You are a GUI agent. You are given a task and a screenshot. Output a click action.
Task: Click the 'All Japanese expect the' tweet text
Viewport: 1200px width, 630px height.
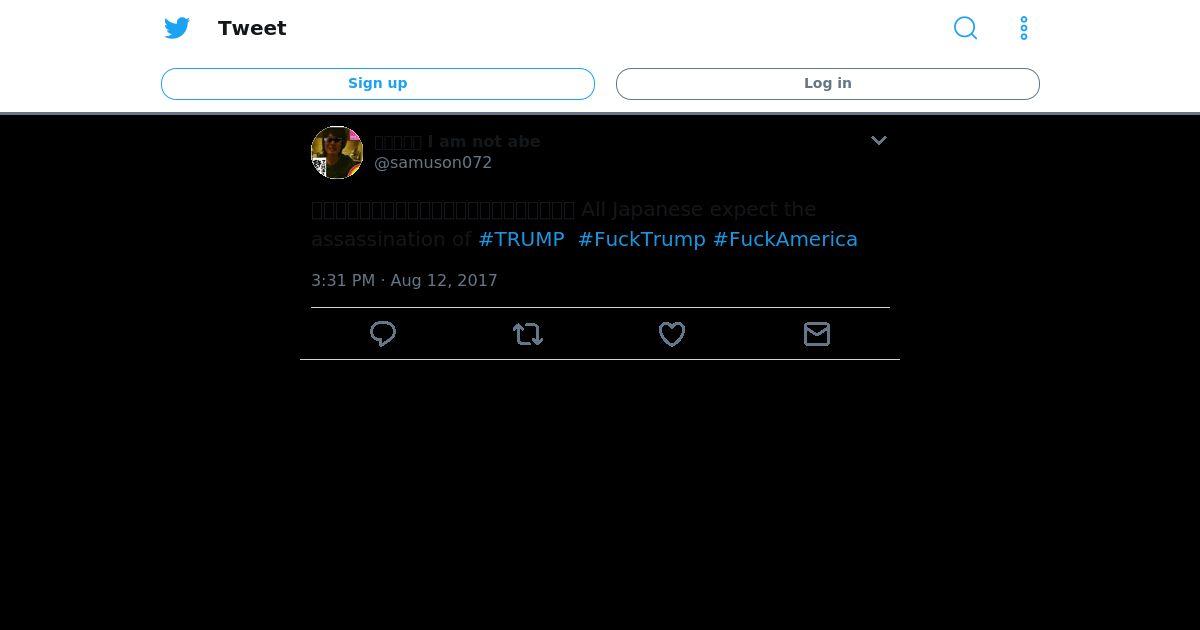pos(698,209)
